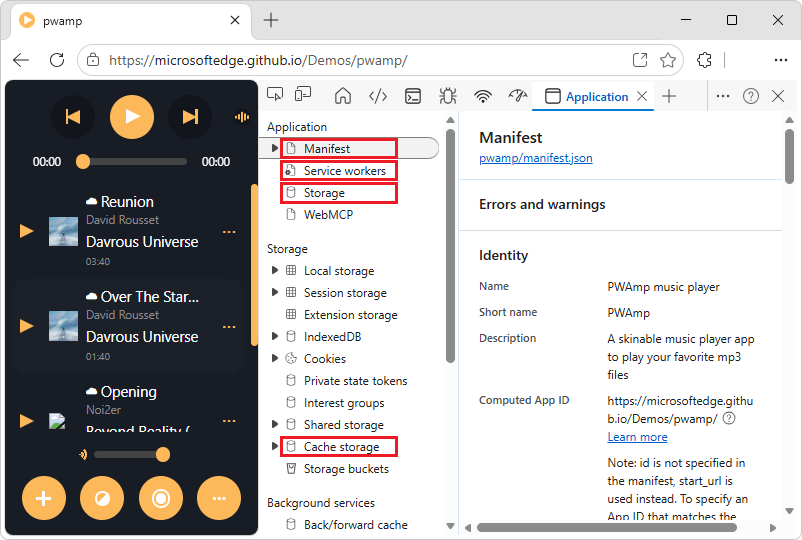
Task: Open the skin theme chooser button
Action: (x=102, y=498)
